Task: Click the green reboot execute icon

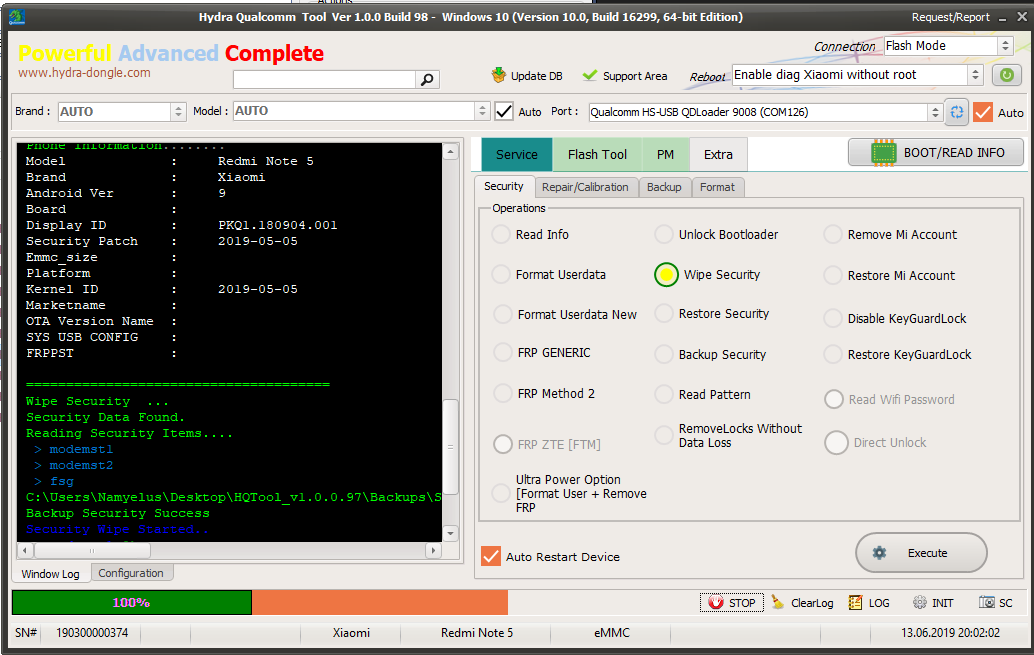Action: [x=1006, y=75]
